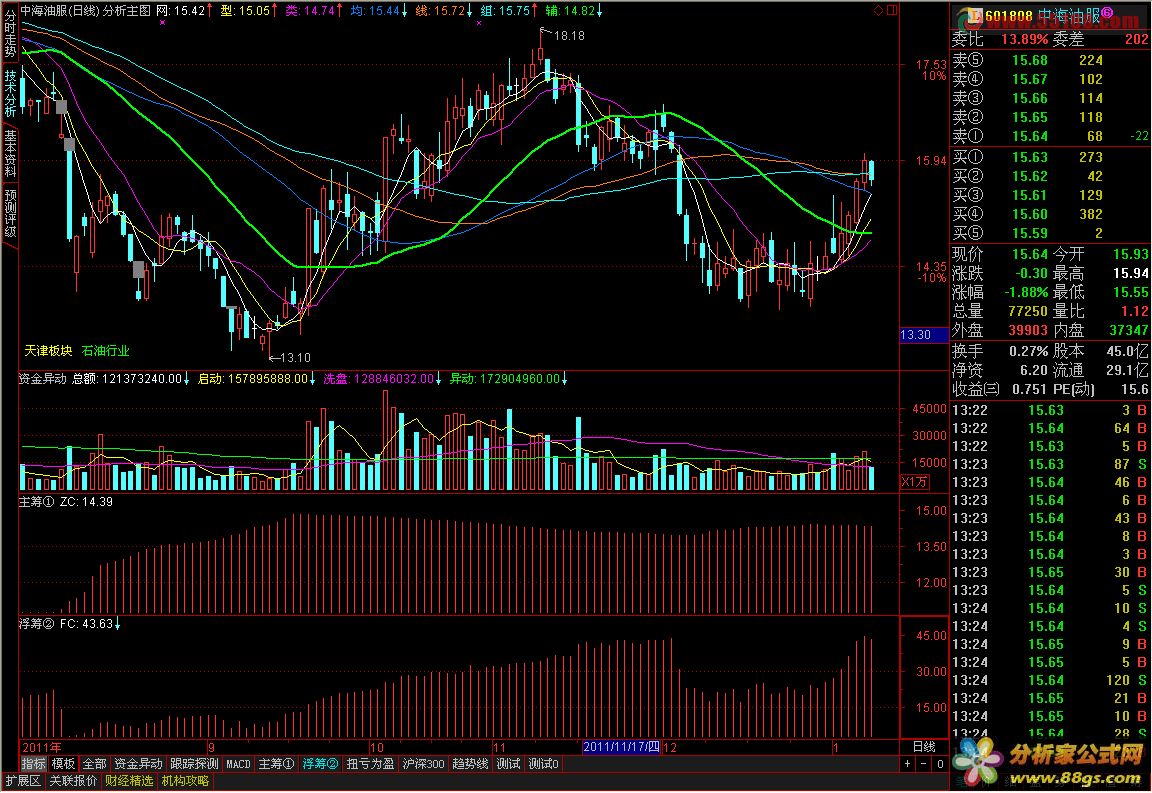Select the 模板 tab
Viewport: 1152px width, 793px height.
[x=63, y=764]
